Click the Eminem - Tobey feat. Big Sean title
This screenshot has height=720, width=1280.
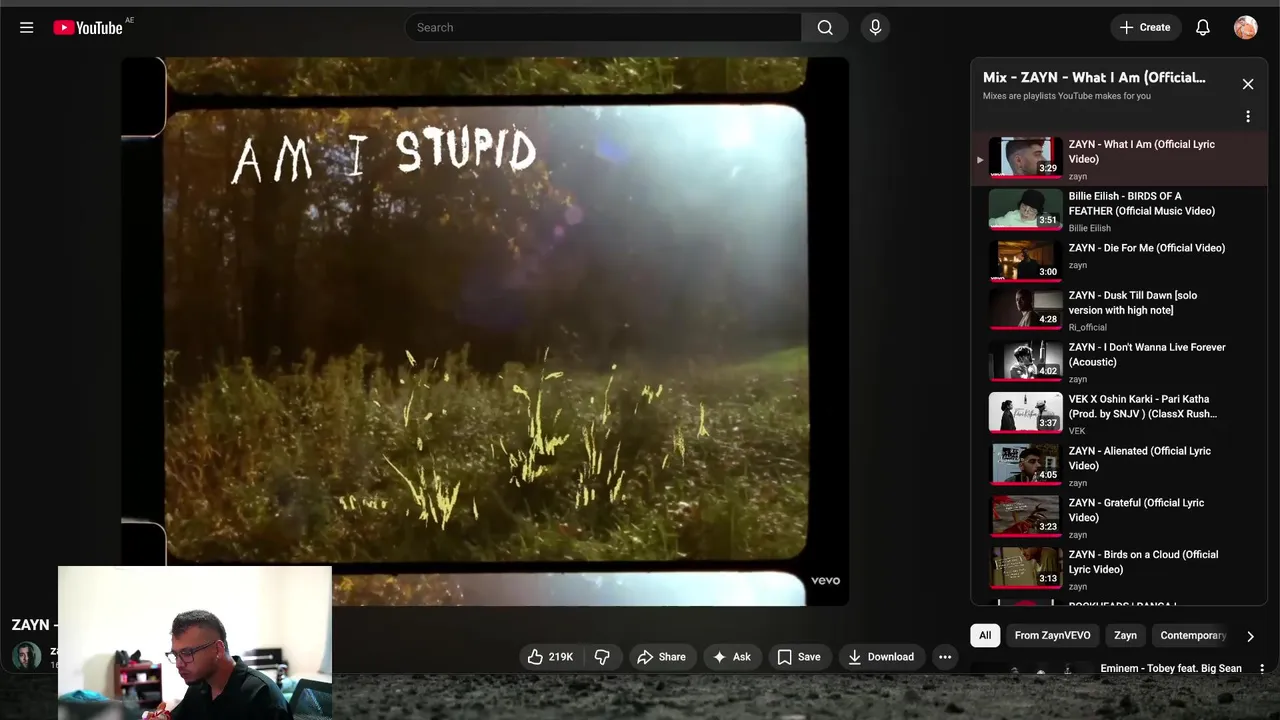(1171, 668)
